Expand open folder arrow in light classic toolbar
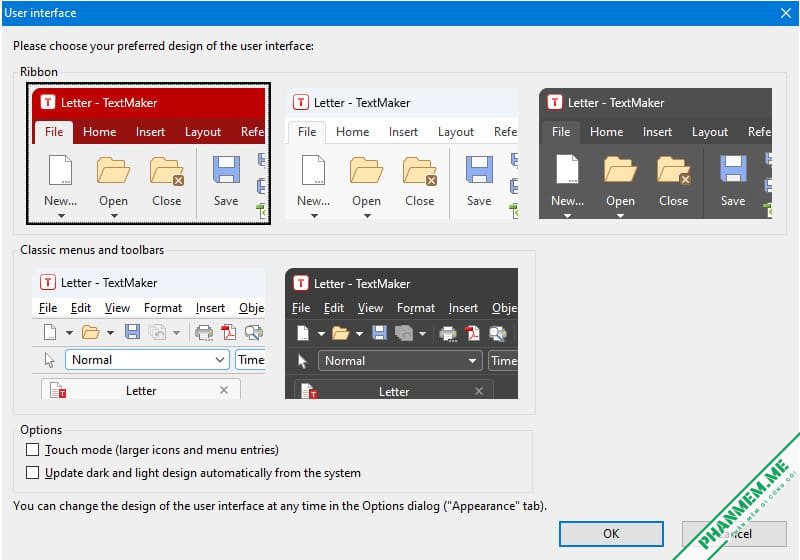 (110, 333)
